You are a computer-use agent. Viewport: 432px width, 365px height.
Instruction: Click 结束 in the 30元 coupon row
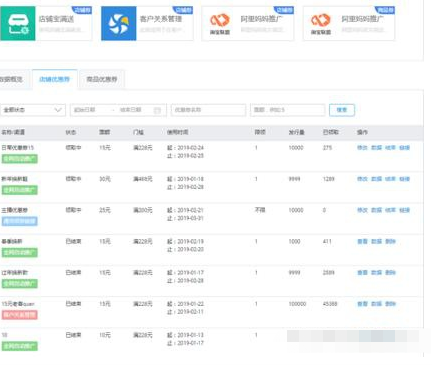click(390, 179)
